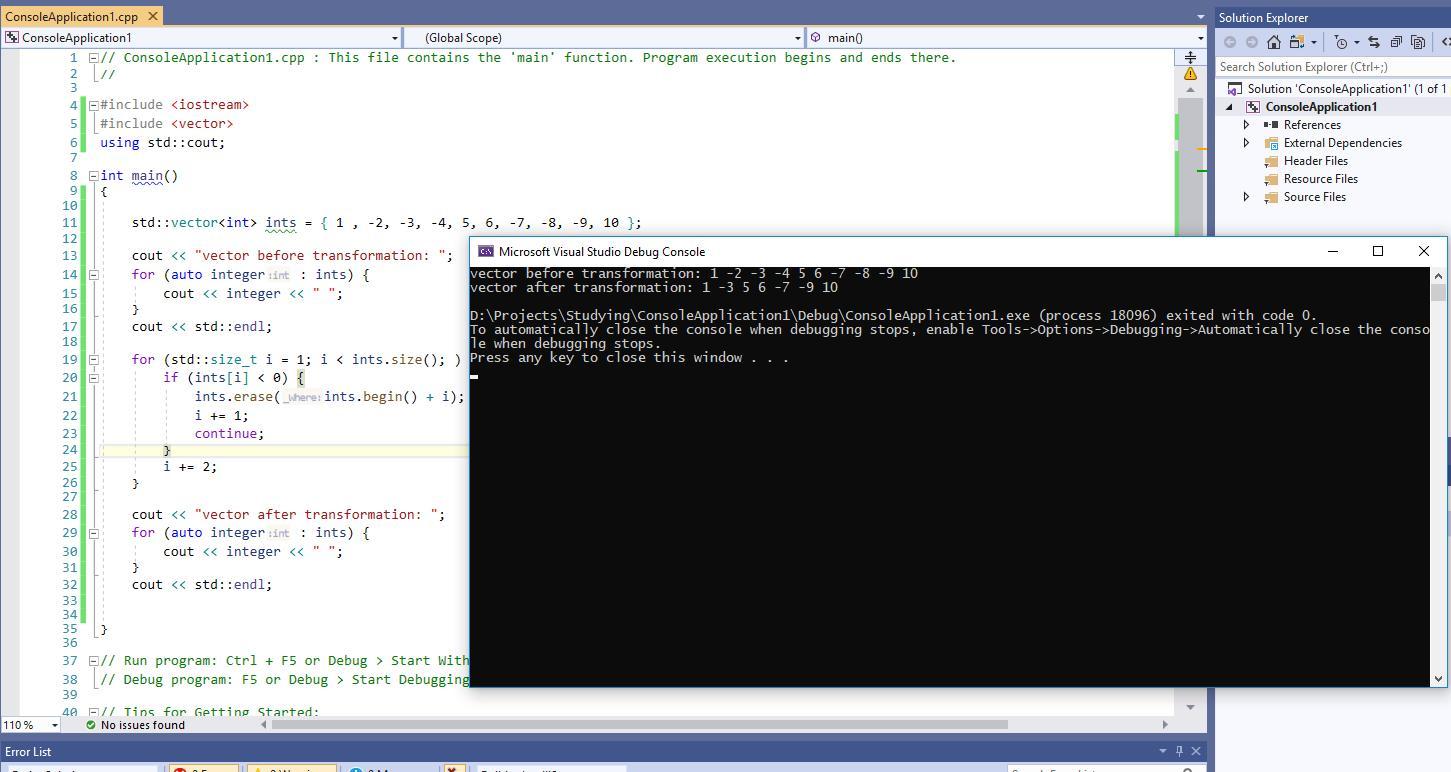Click the Debug Console vertical scrollbar thumb
Image resolution: width=1451 pixels, height=772 pixels.
(1438, 292)
